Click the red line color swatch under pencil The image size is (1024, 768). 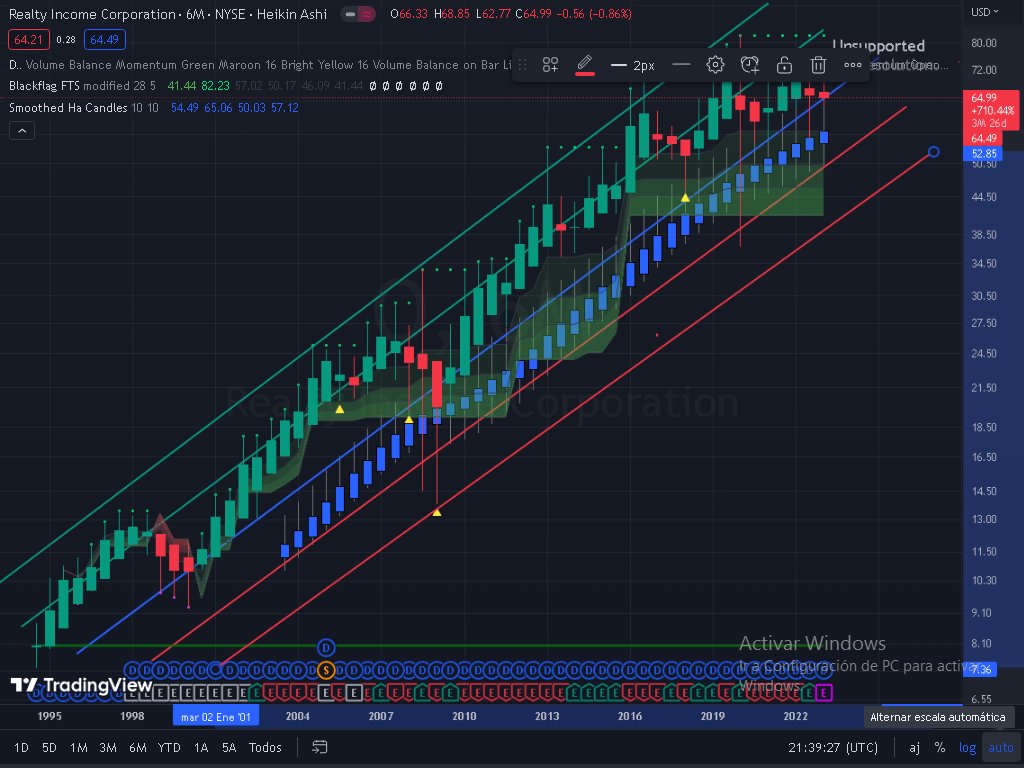tap(584, 74)
